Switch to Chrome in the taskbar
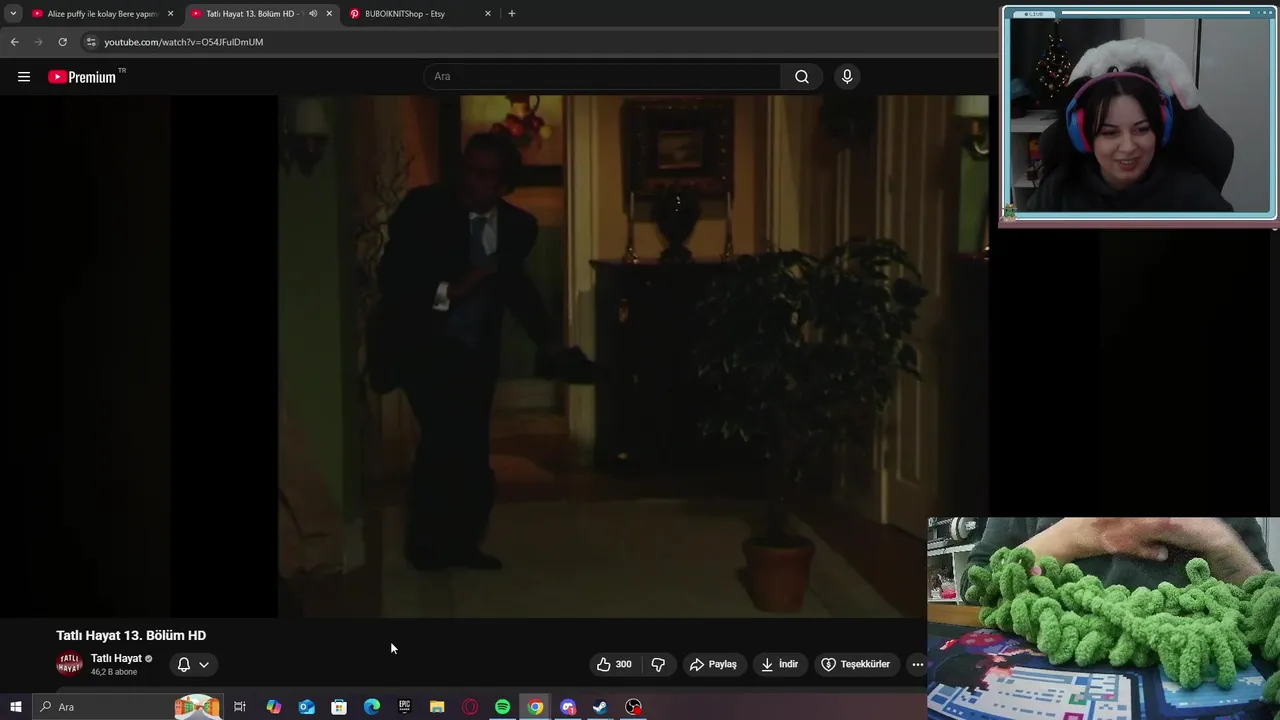The image size is (1280, 720). [x=536, y=707]
